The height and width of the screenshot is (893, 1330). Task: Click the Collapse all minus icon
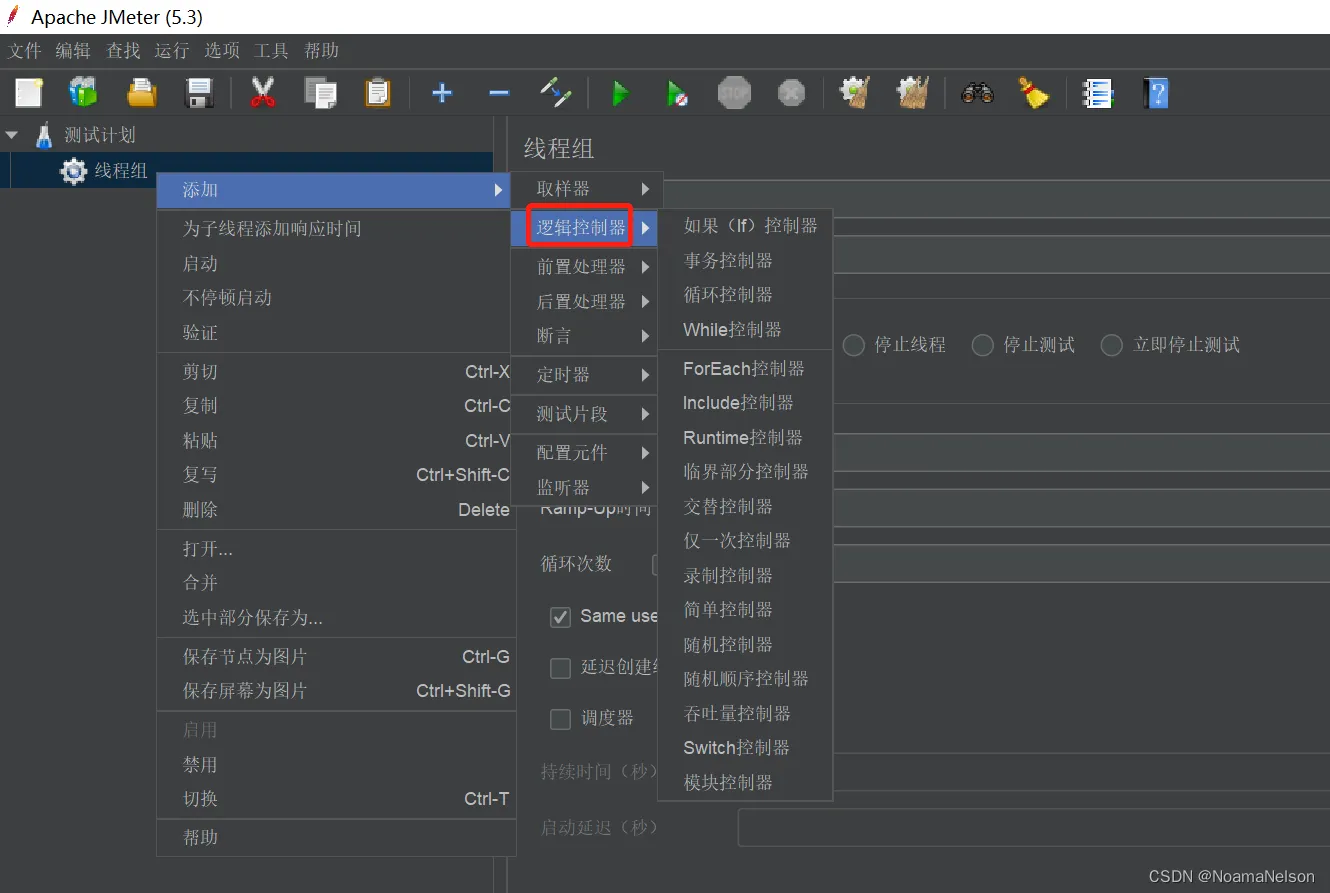point(499,93)
